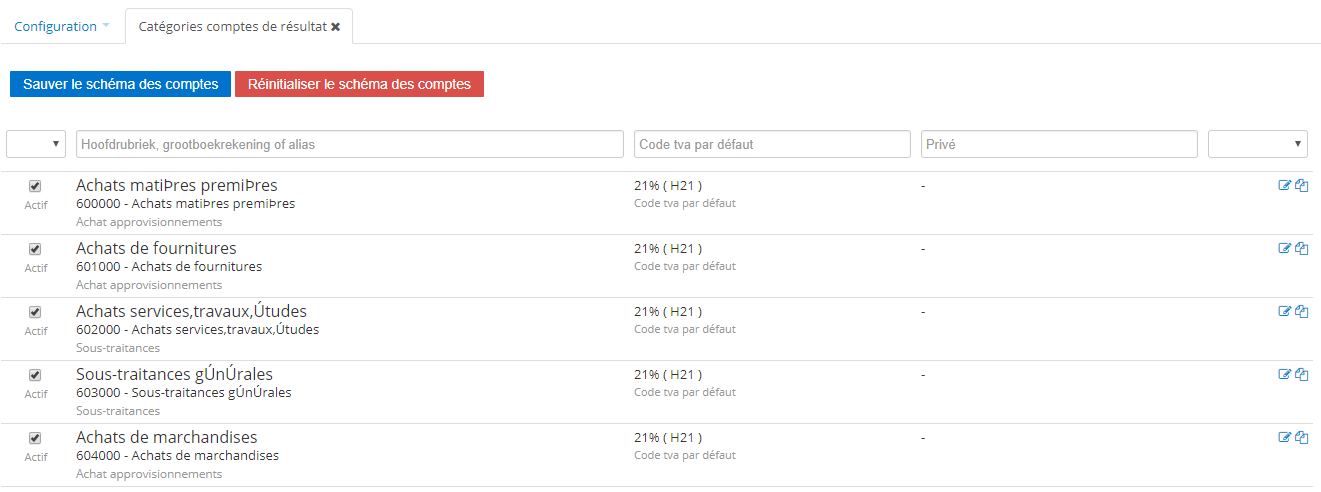Click Réinitialiser le schéma des comptes
The width and height of the screenshot is (1321, 492).
359,84
